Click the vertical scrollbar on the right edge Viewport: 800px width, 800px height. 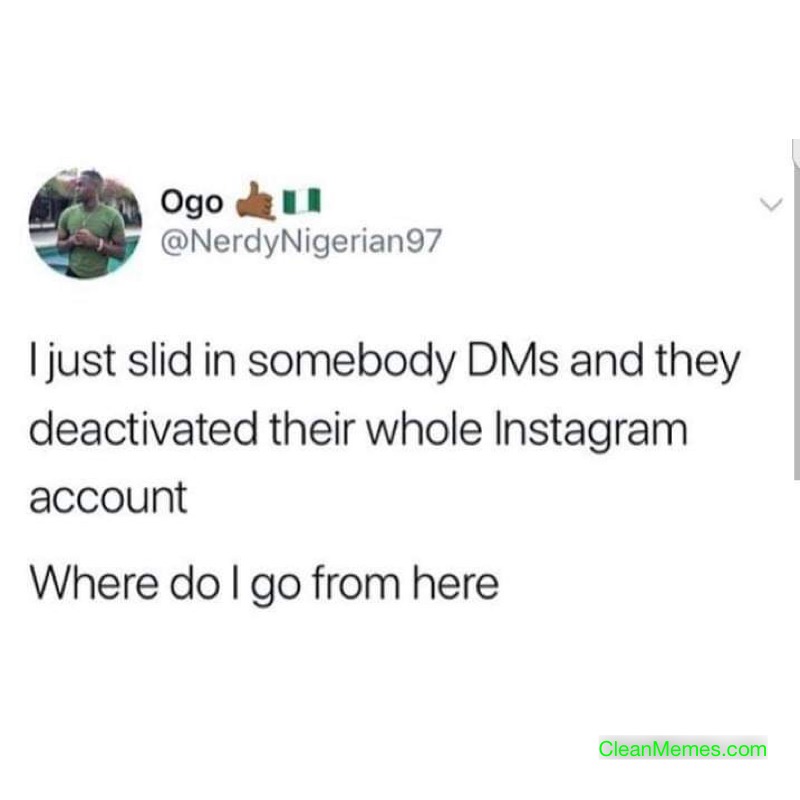tap(796, 310)
